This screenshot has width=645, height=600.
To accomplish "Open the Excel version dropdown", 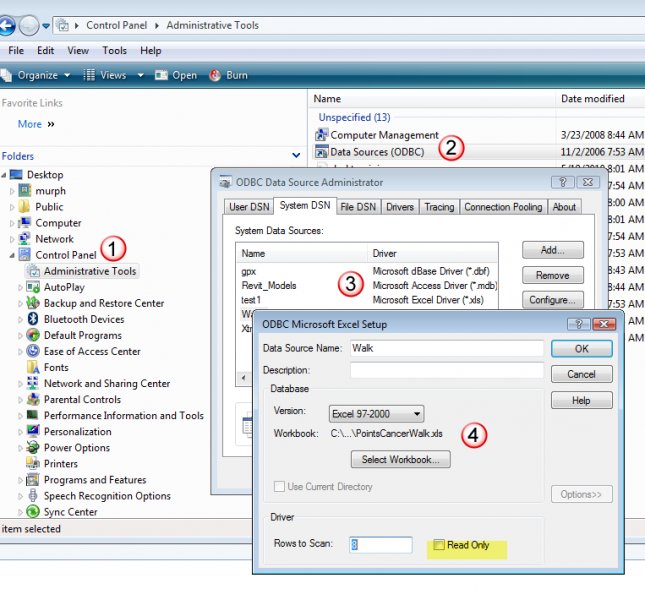I will click(376, 414).
